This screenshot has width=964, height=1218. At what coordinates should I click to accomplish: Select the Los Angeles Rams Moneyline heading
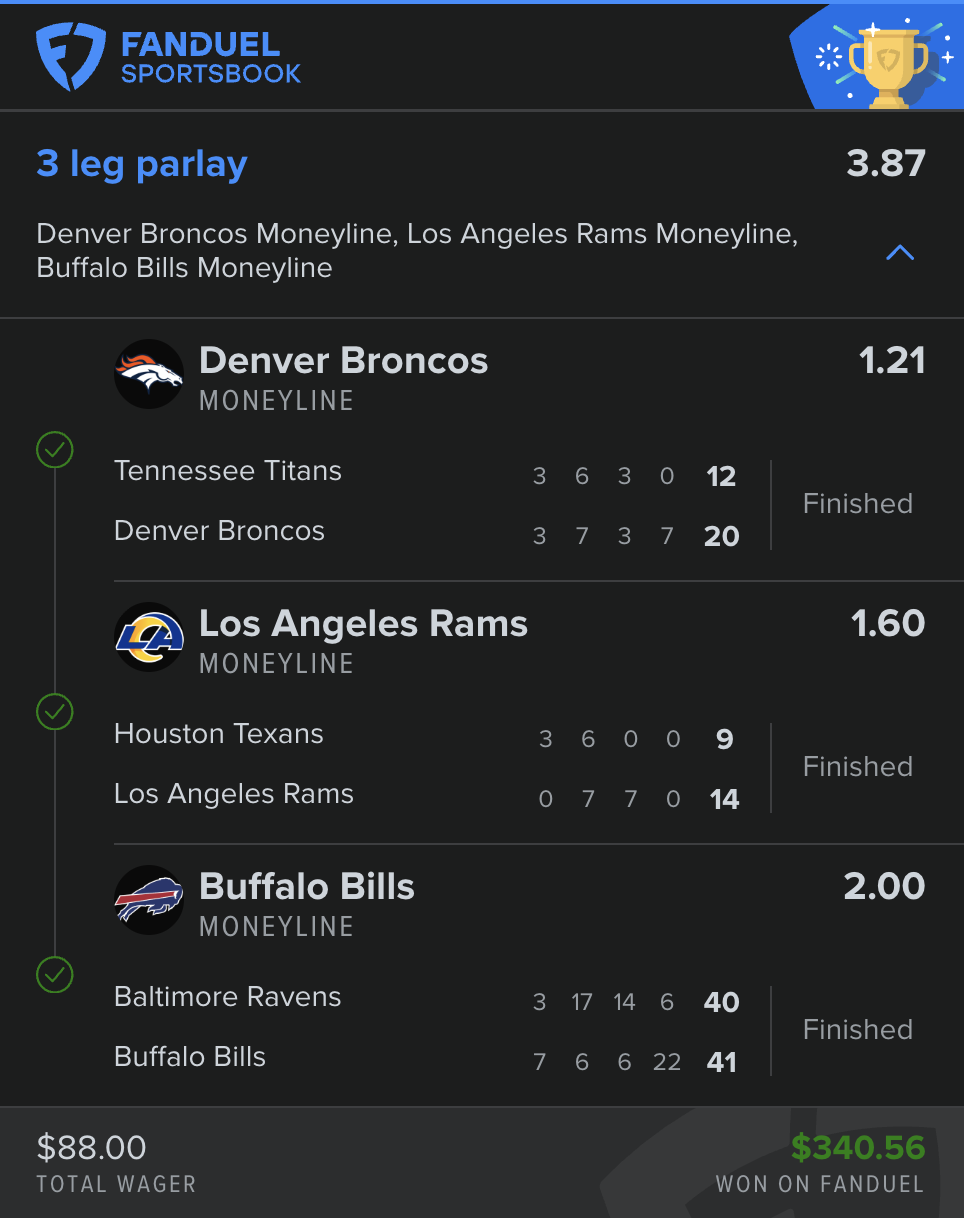[x=363, y=624]
